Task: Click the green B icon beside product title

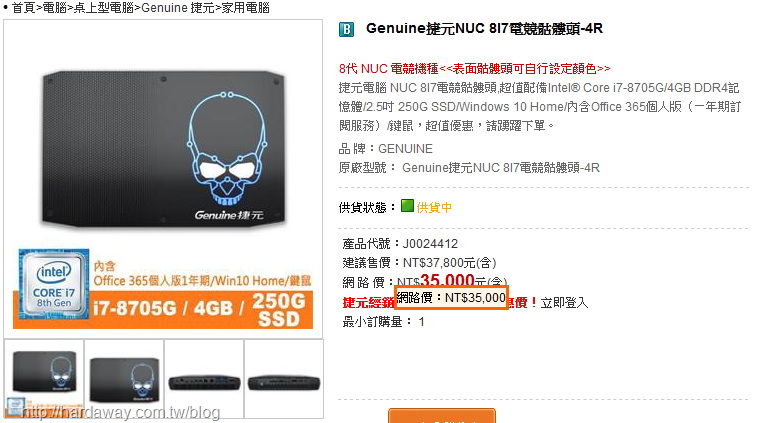Action: [x=346, y=29]
